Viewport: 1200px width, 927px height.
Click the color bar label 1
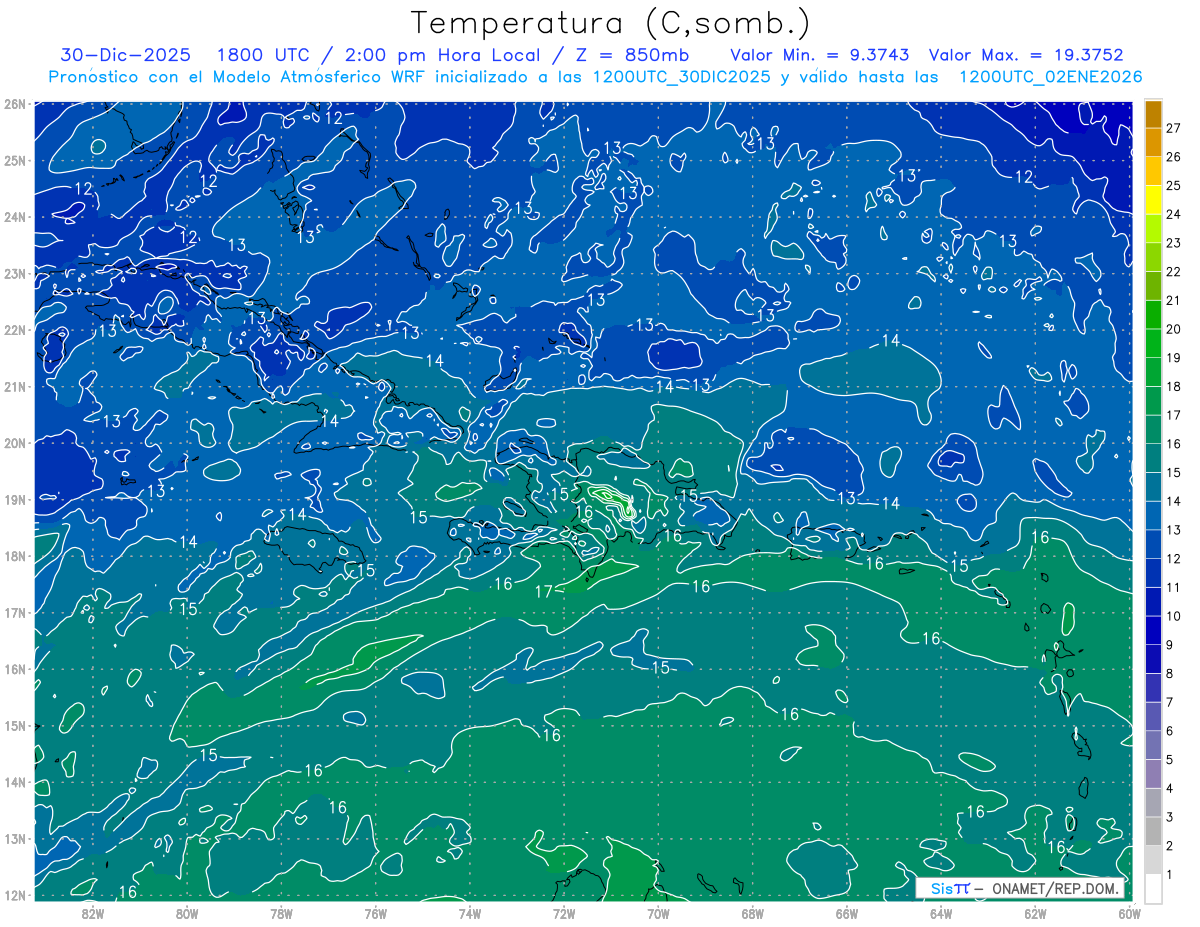tap(1169, 875)
